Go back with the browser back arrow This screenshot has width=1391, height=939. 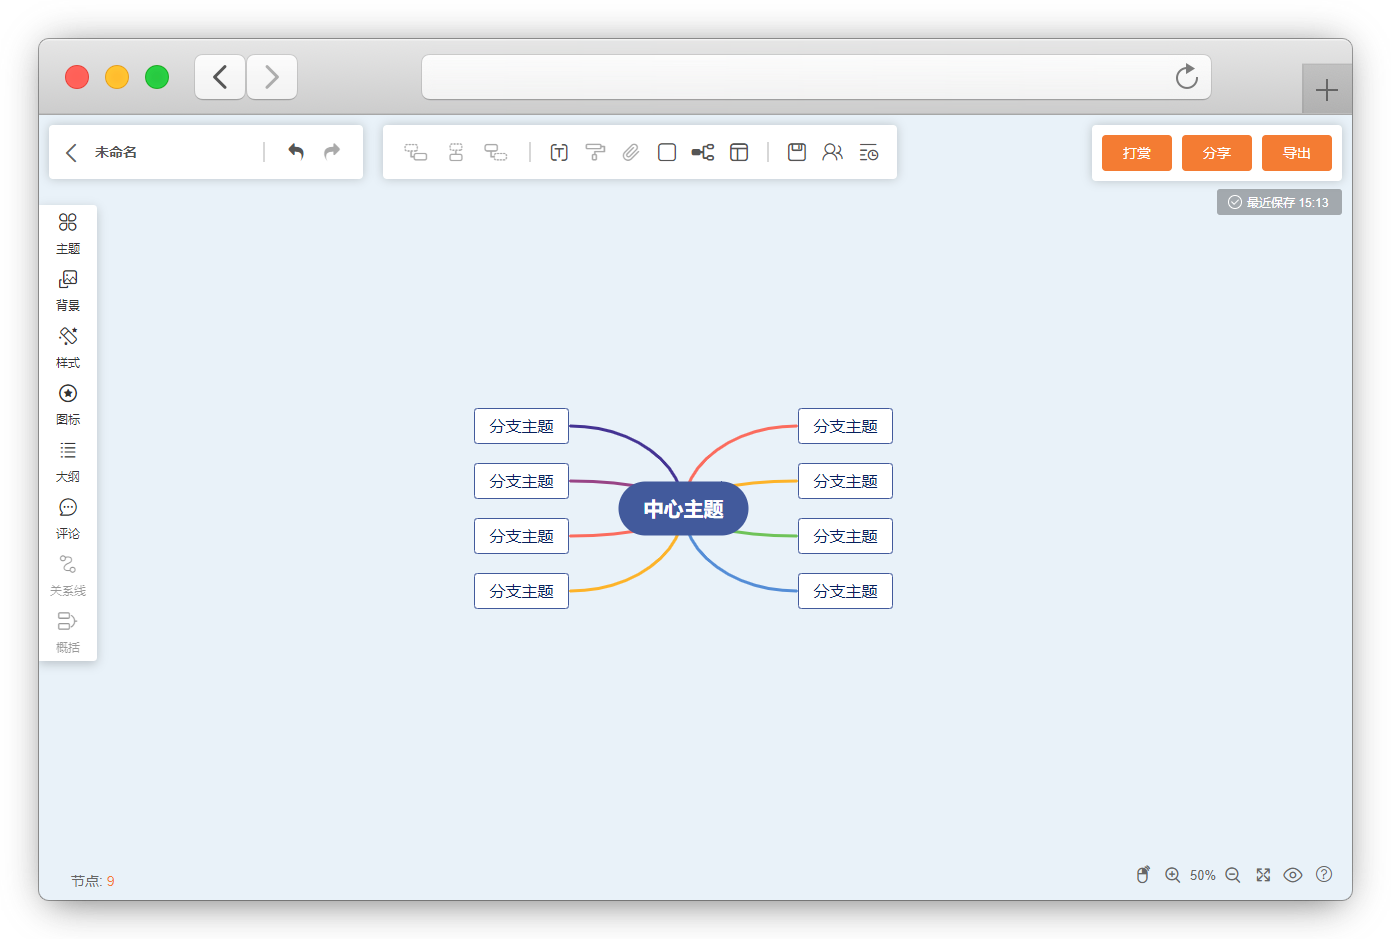220,77
